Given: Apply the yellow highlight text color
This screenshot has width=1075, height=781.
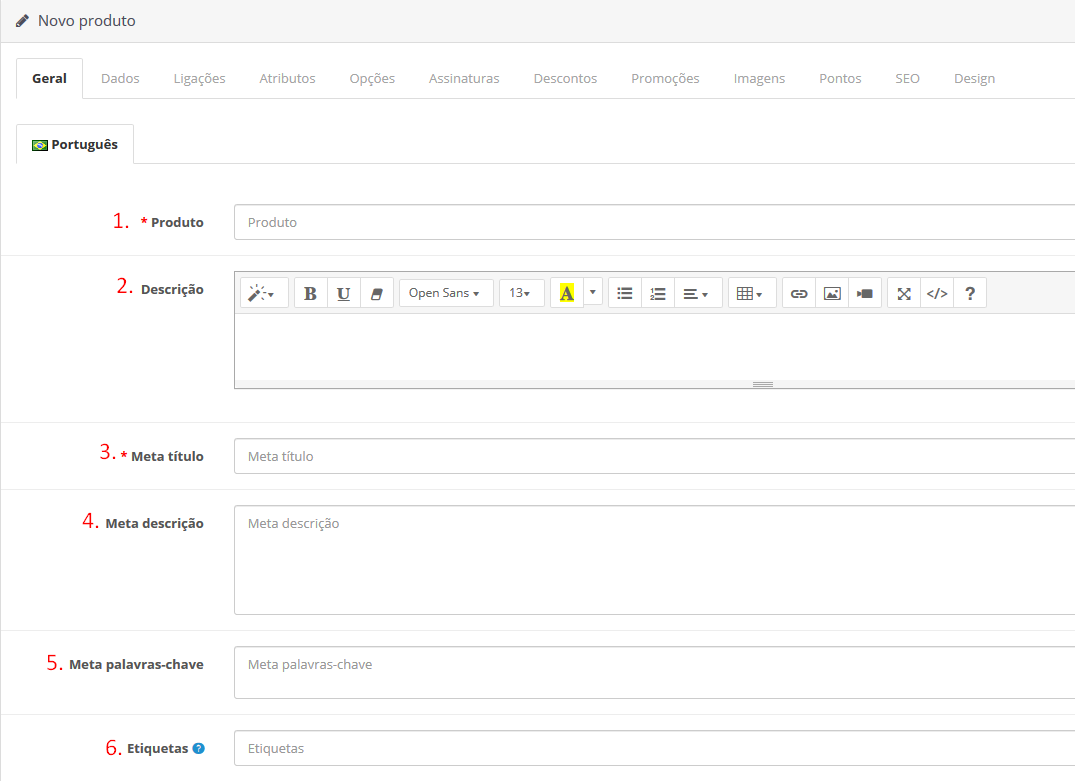Looking at the screenshot, I should tap(566, 293).
